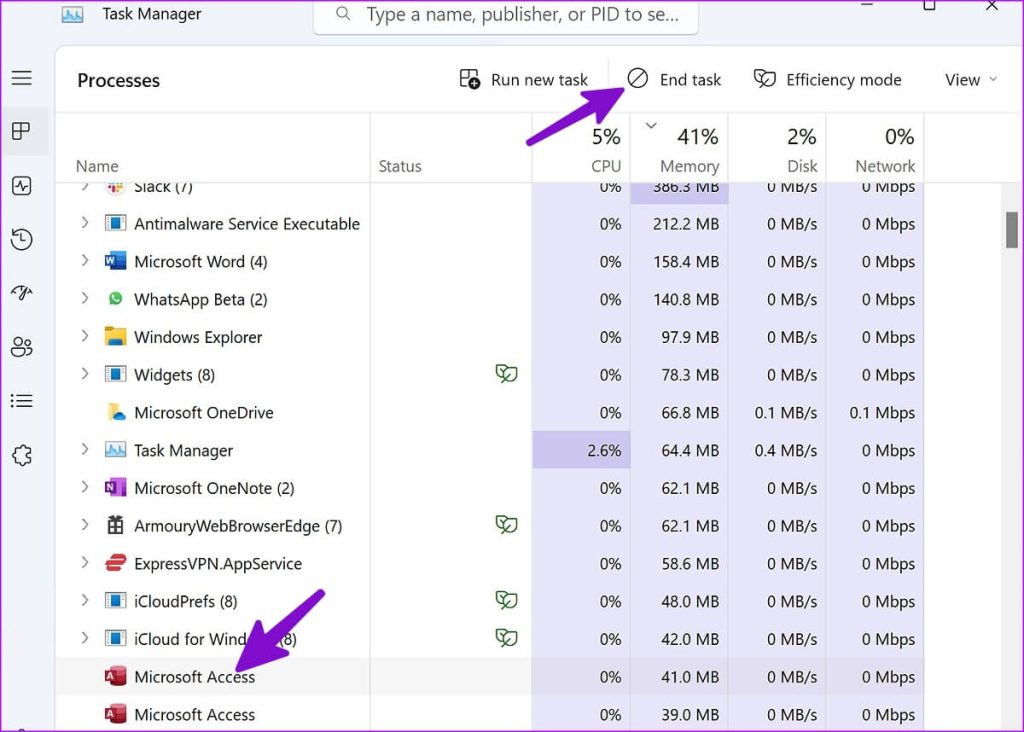Image resolution: width=1024 pixels, height=732 pixels.
Task: Open the View dropdown
Action: click(x=969, y=79)
